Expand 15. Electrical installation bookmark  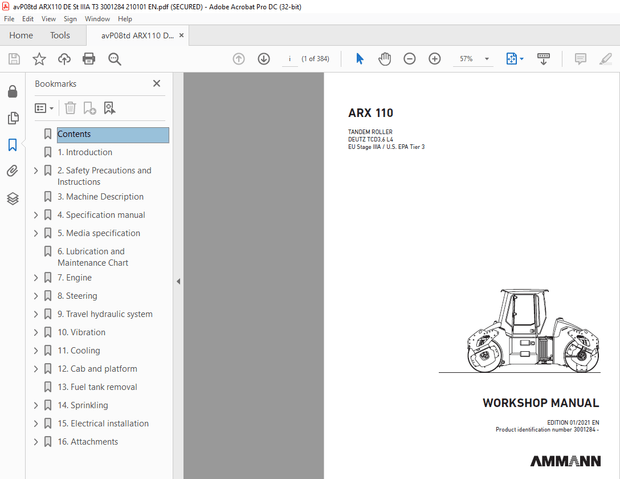coord(36,423)
